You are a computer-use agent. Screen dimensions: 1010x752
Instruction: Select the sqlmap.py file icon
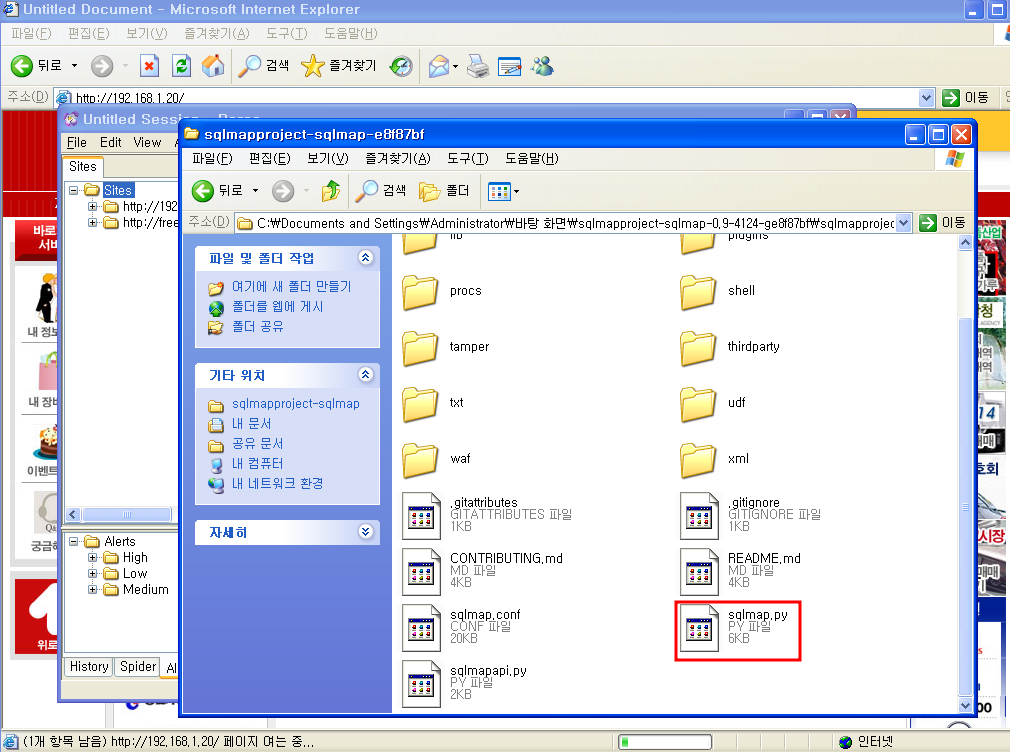coord(699,628)
